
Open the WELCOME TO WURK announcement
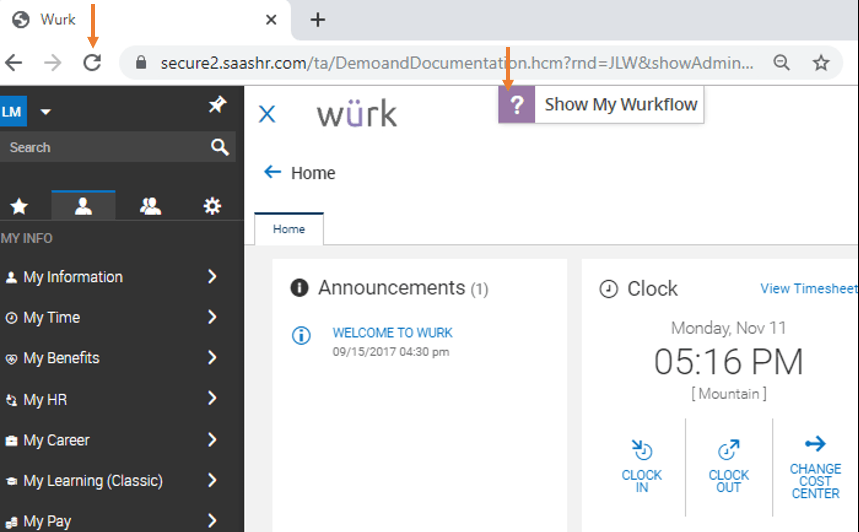click(x=392, y=333)
